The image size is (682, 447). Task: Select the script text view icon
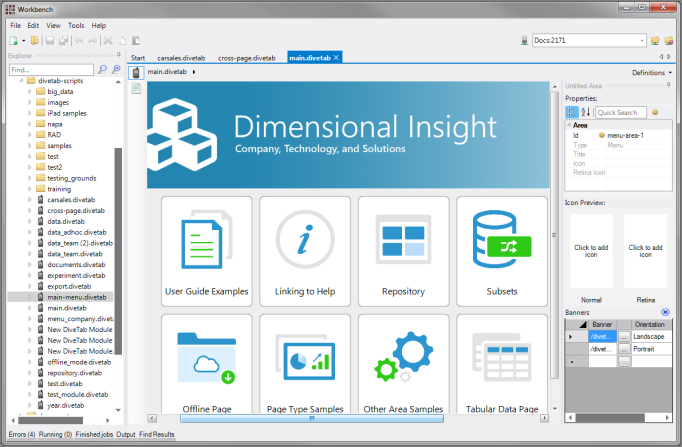[136, 88]
